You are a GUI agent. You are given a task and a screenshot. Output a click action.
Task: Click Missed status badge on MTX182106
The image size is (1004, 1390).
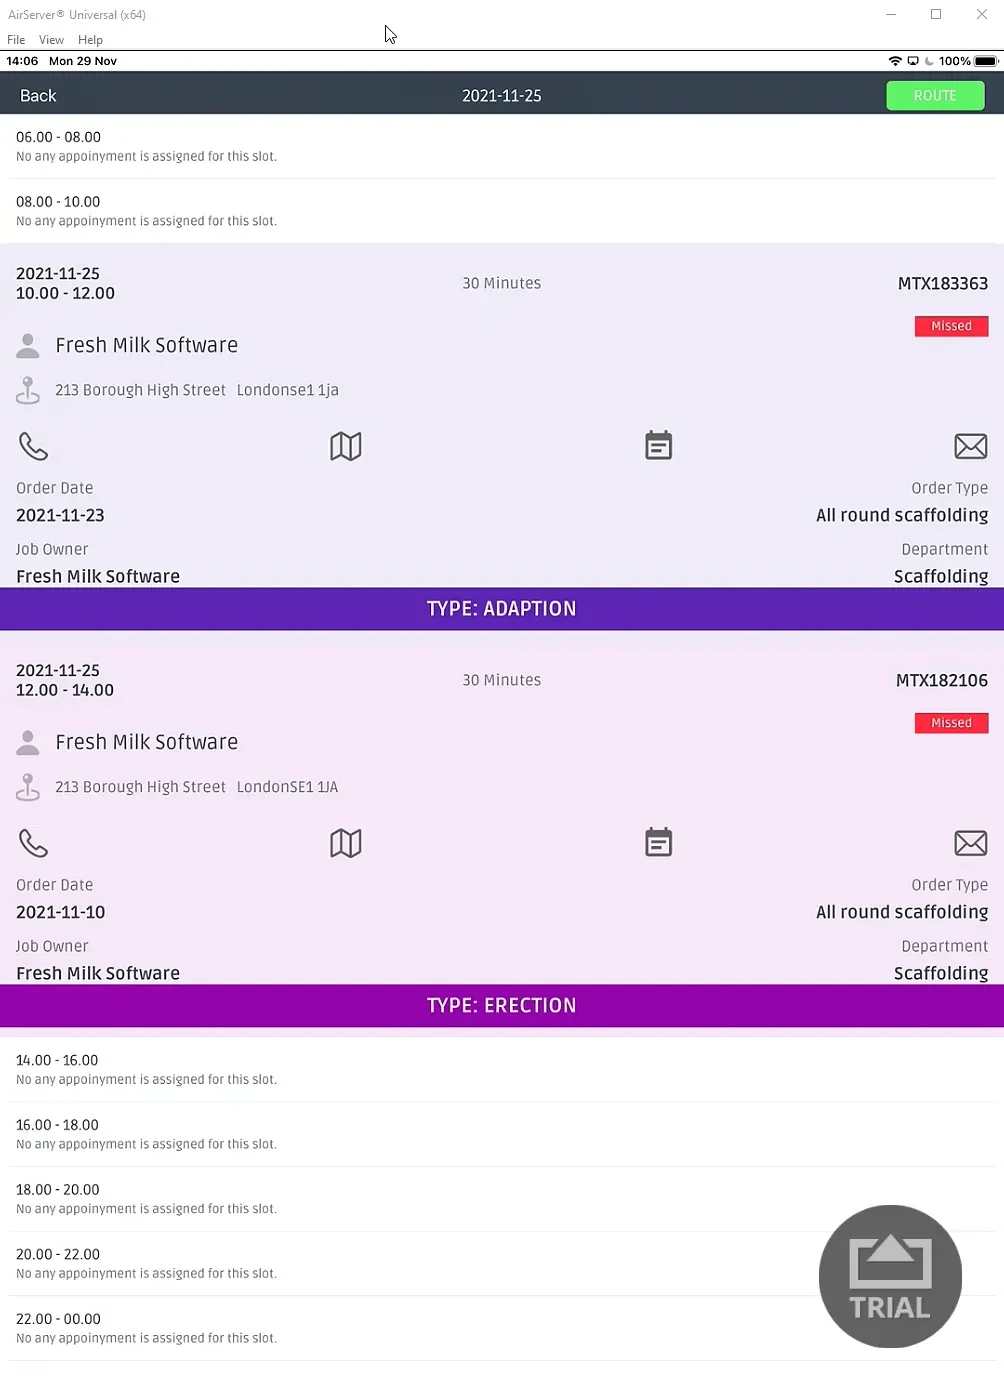[950, 723]
